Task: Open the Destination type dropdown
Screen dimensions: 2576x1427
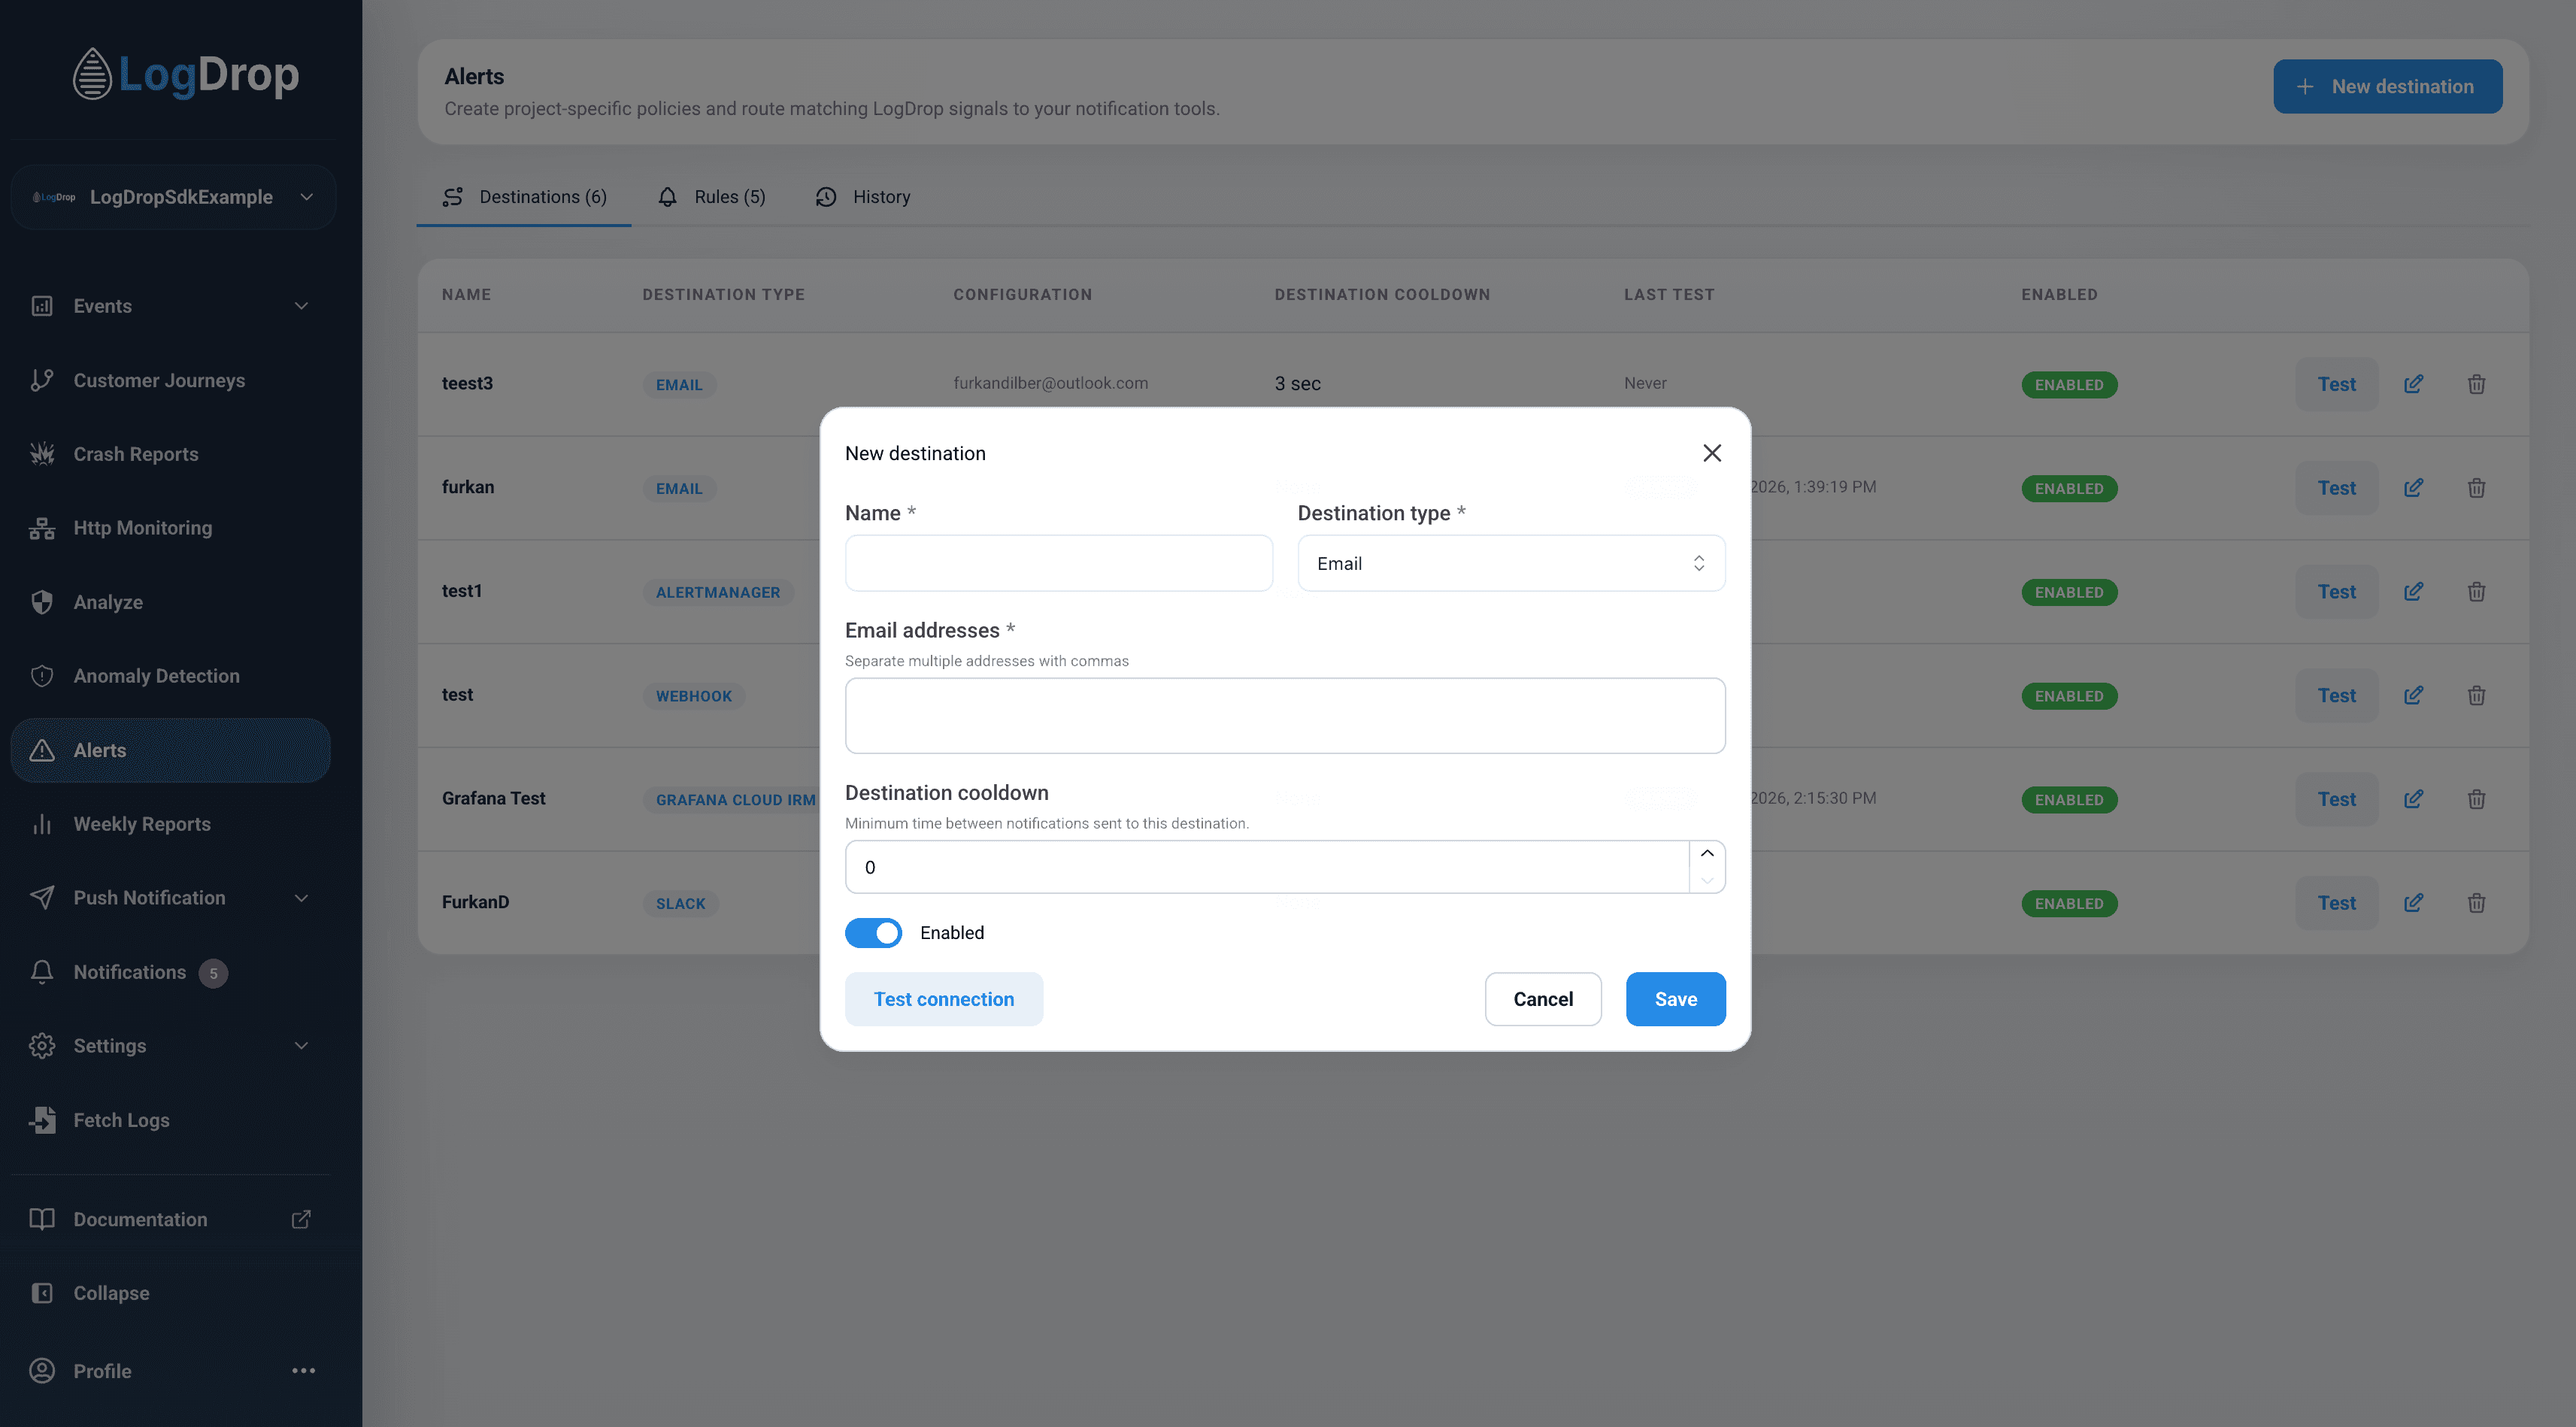Action: [x=1511, y=563]
